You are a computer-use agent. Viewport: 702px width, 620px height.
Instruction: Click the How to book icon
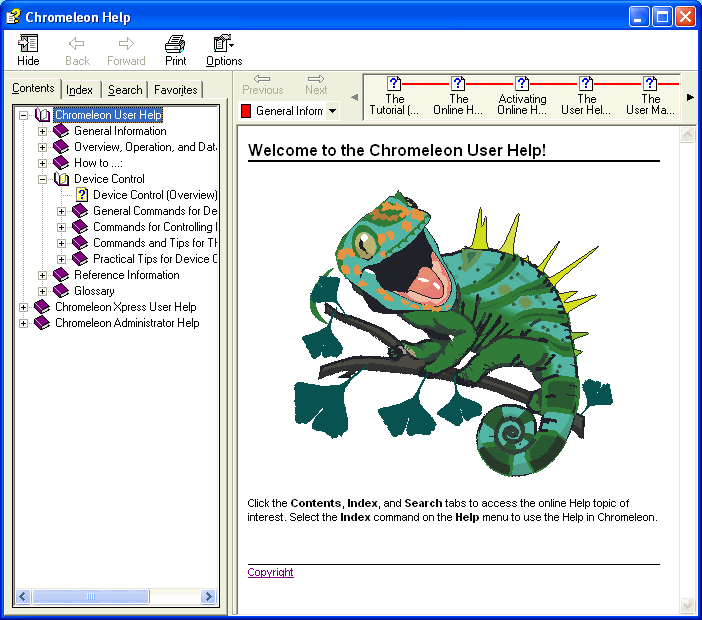tap(61, 163)
